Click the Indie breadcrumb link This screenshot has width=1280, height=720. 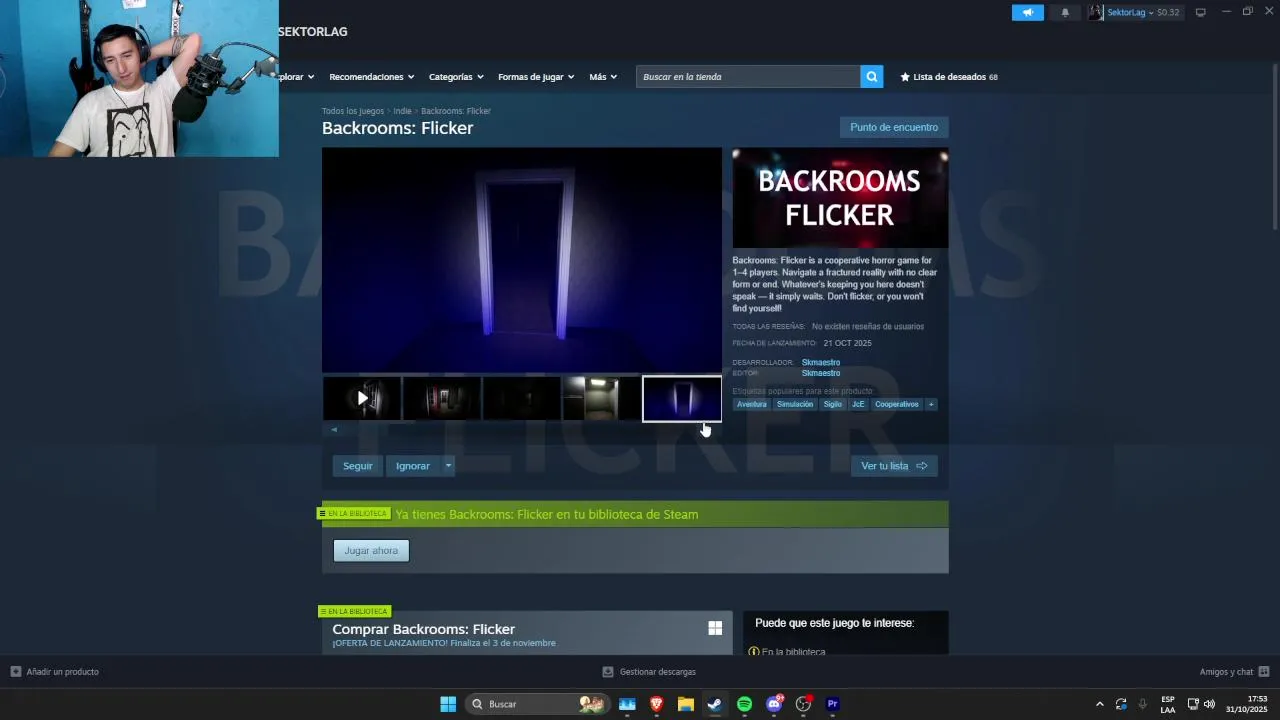(402, 111)
